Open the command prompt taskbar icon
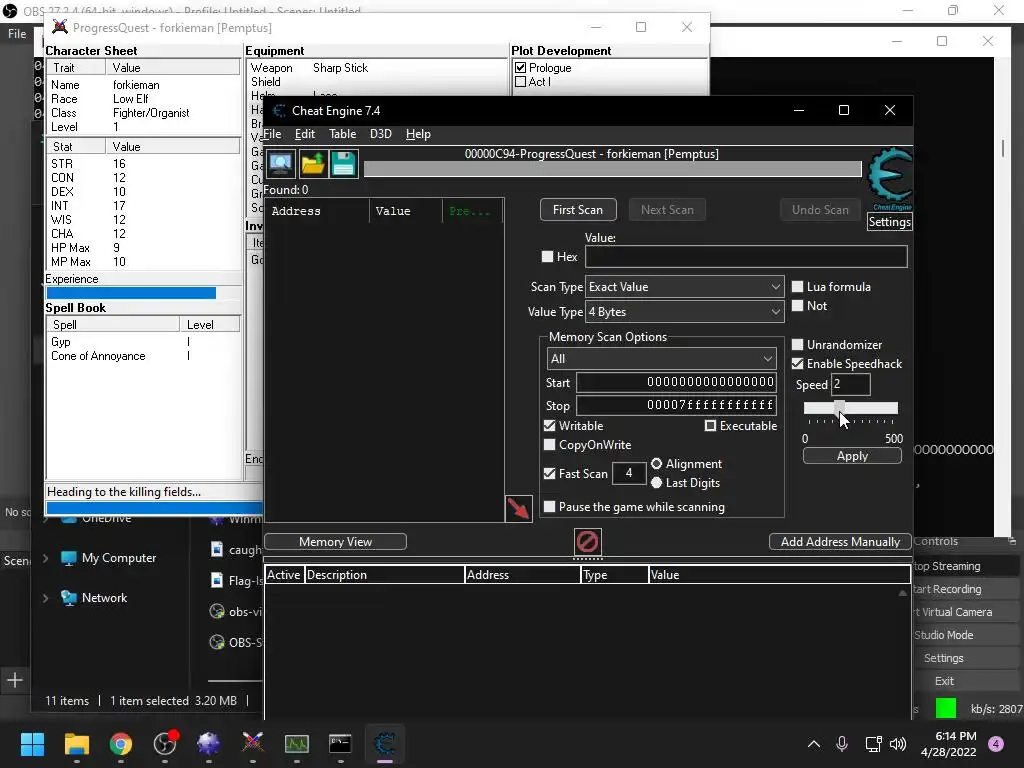Screen dimensions: 1024x768 (340, 743)
